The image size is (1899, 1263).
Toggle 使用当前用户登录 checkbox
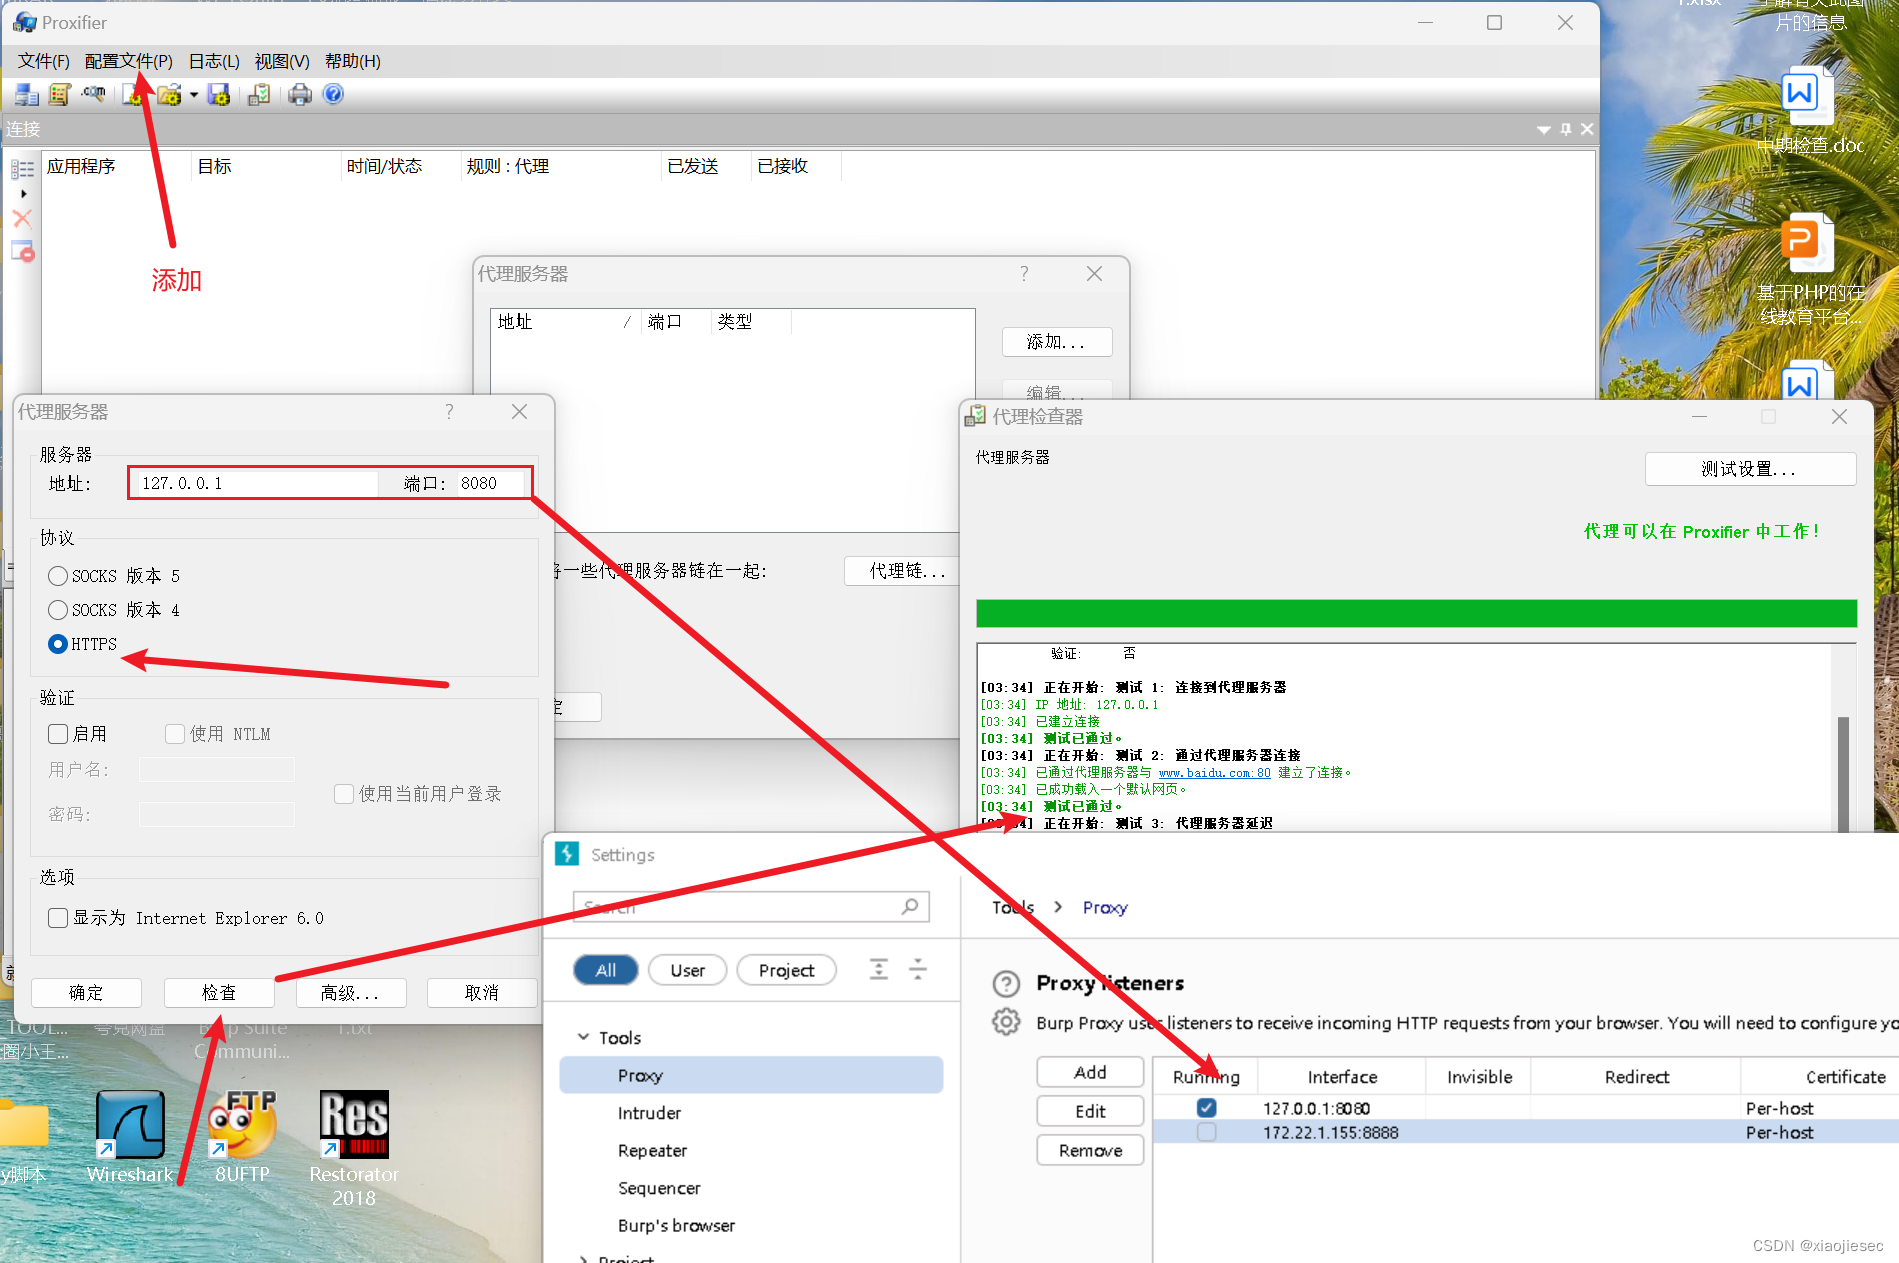(344, 794)
